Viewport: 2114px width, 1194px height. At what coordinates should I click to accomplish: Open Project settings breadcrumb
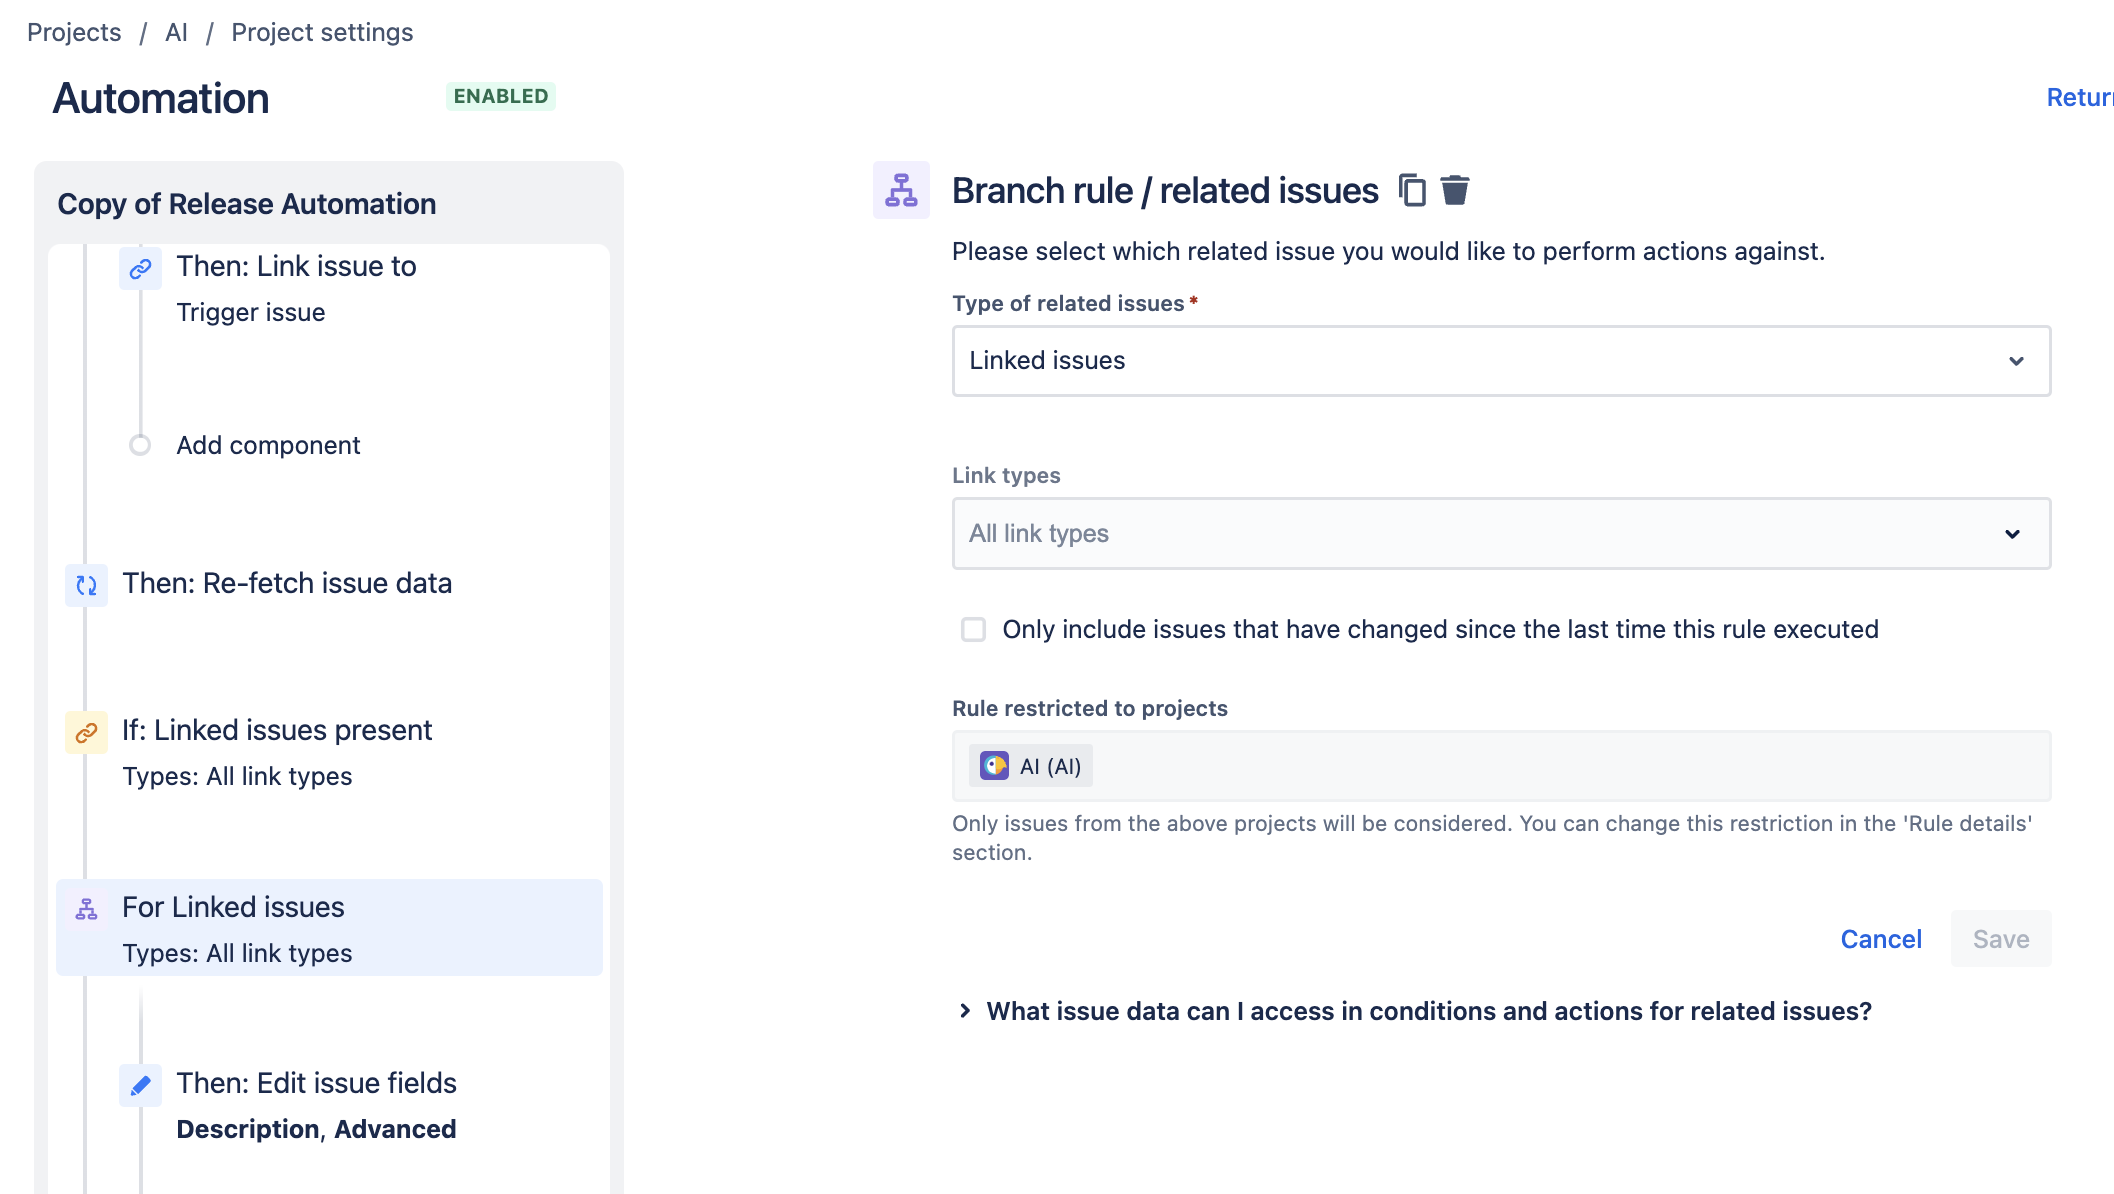(322, 32)
